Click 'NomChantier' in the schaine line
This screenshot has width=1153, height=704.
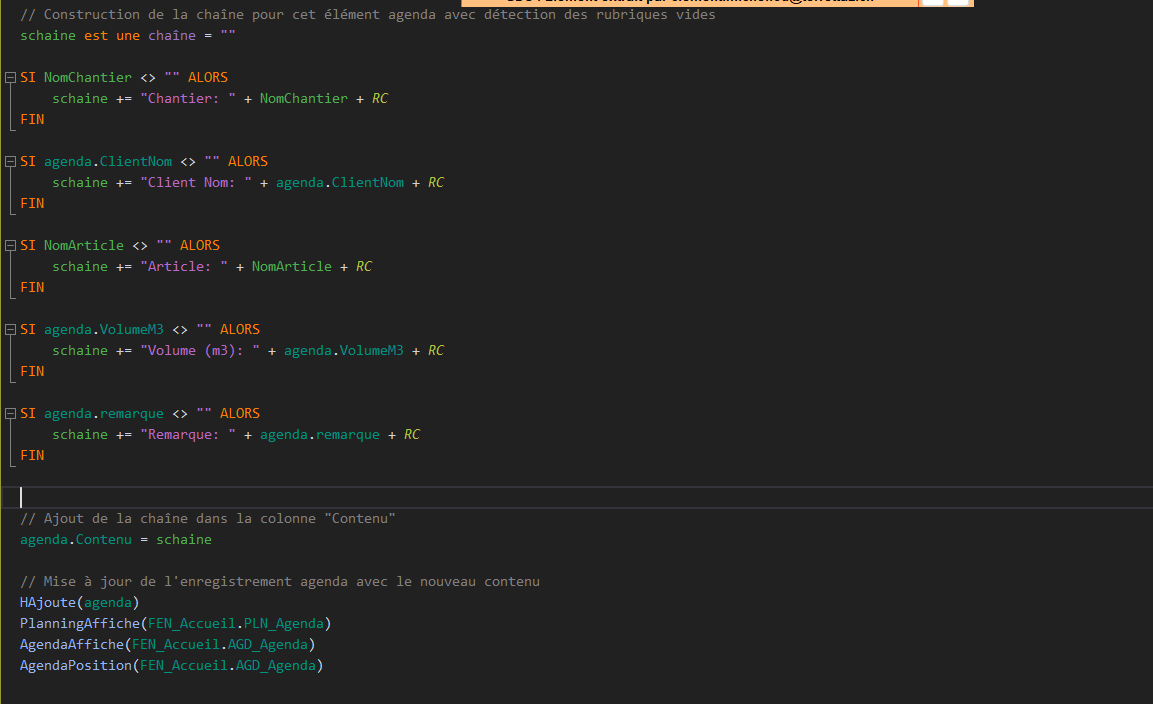coord(304,99)
